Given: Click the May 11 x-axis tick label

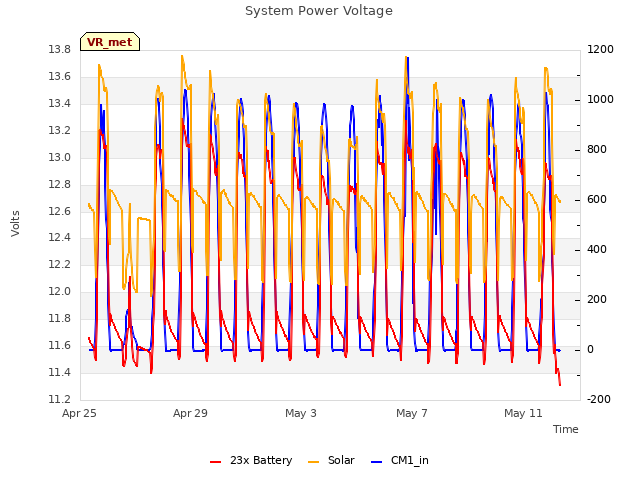Looking at the screenshot, I should [523, 413].
